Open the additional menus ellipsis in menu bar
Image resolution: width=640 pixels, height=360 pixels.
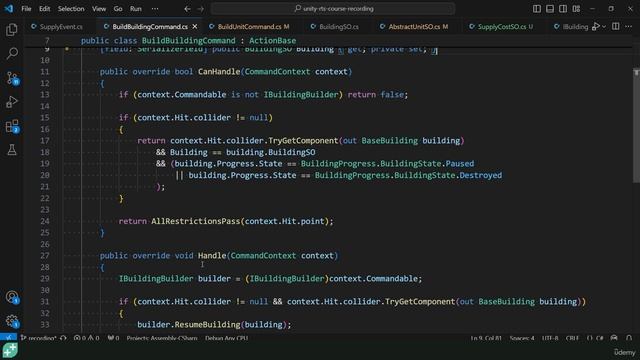[155, 9]
